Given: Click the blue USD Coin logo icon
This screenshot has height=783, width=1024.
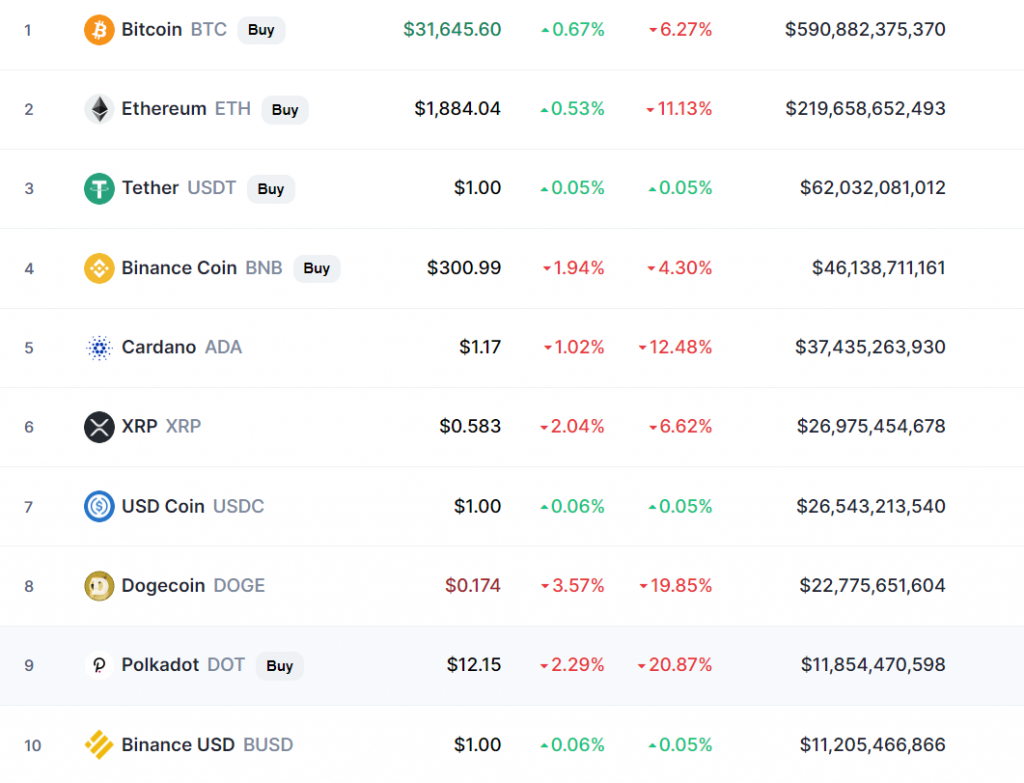Looking at the screenshot, I should point(99,506).
